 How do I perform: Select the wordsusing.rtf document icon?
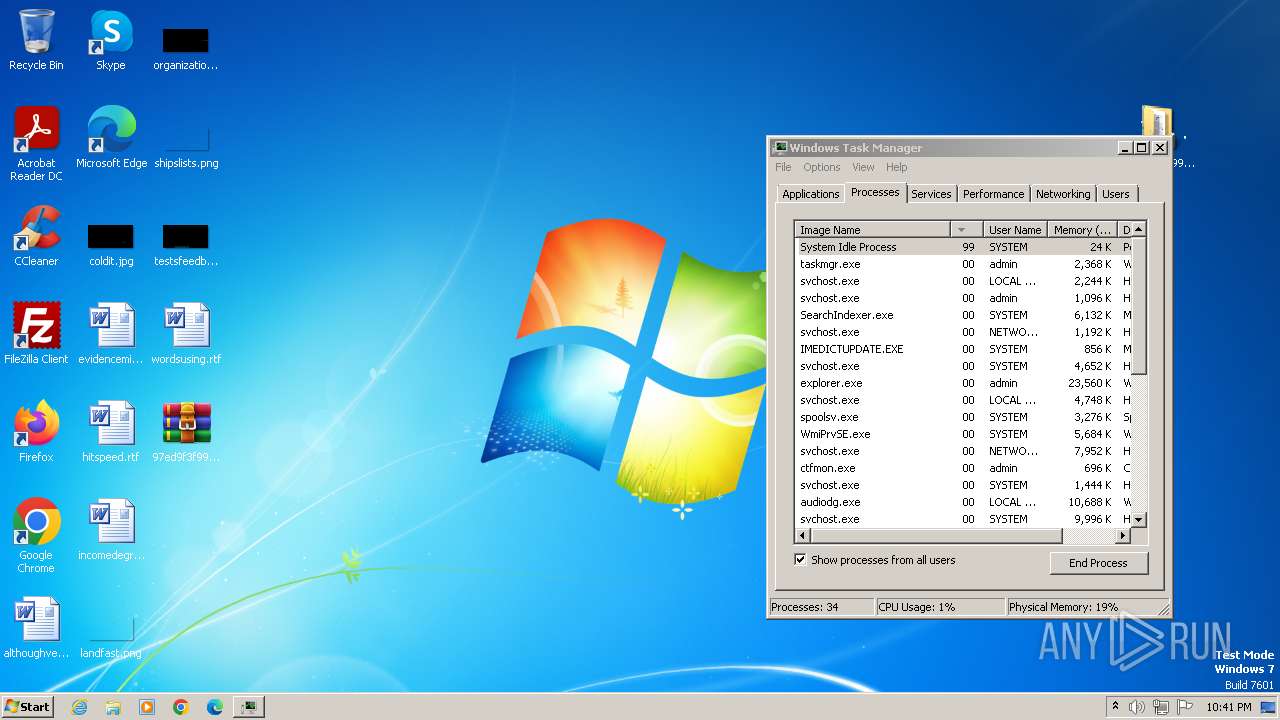point(186,334)
